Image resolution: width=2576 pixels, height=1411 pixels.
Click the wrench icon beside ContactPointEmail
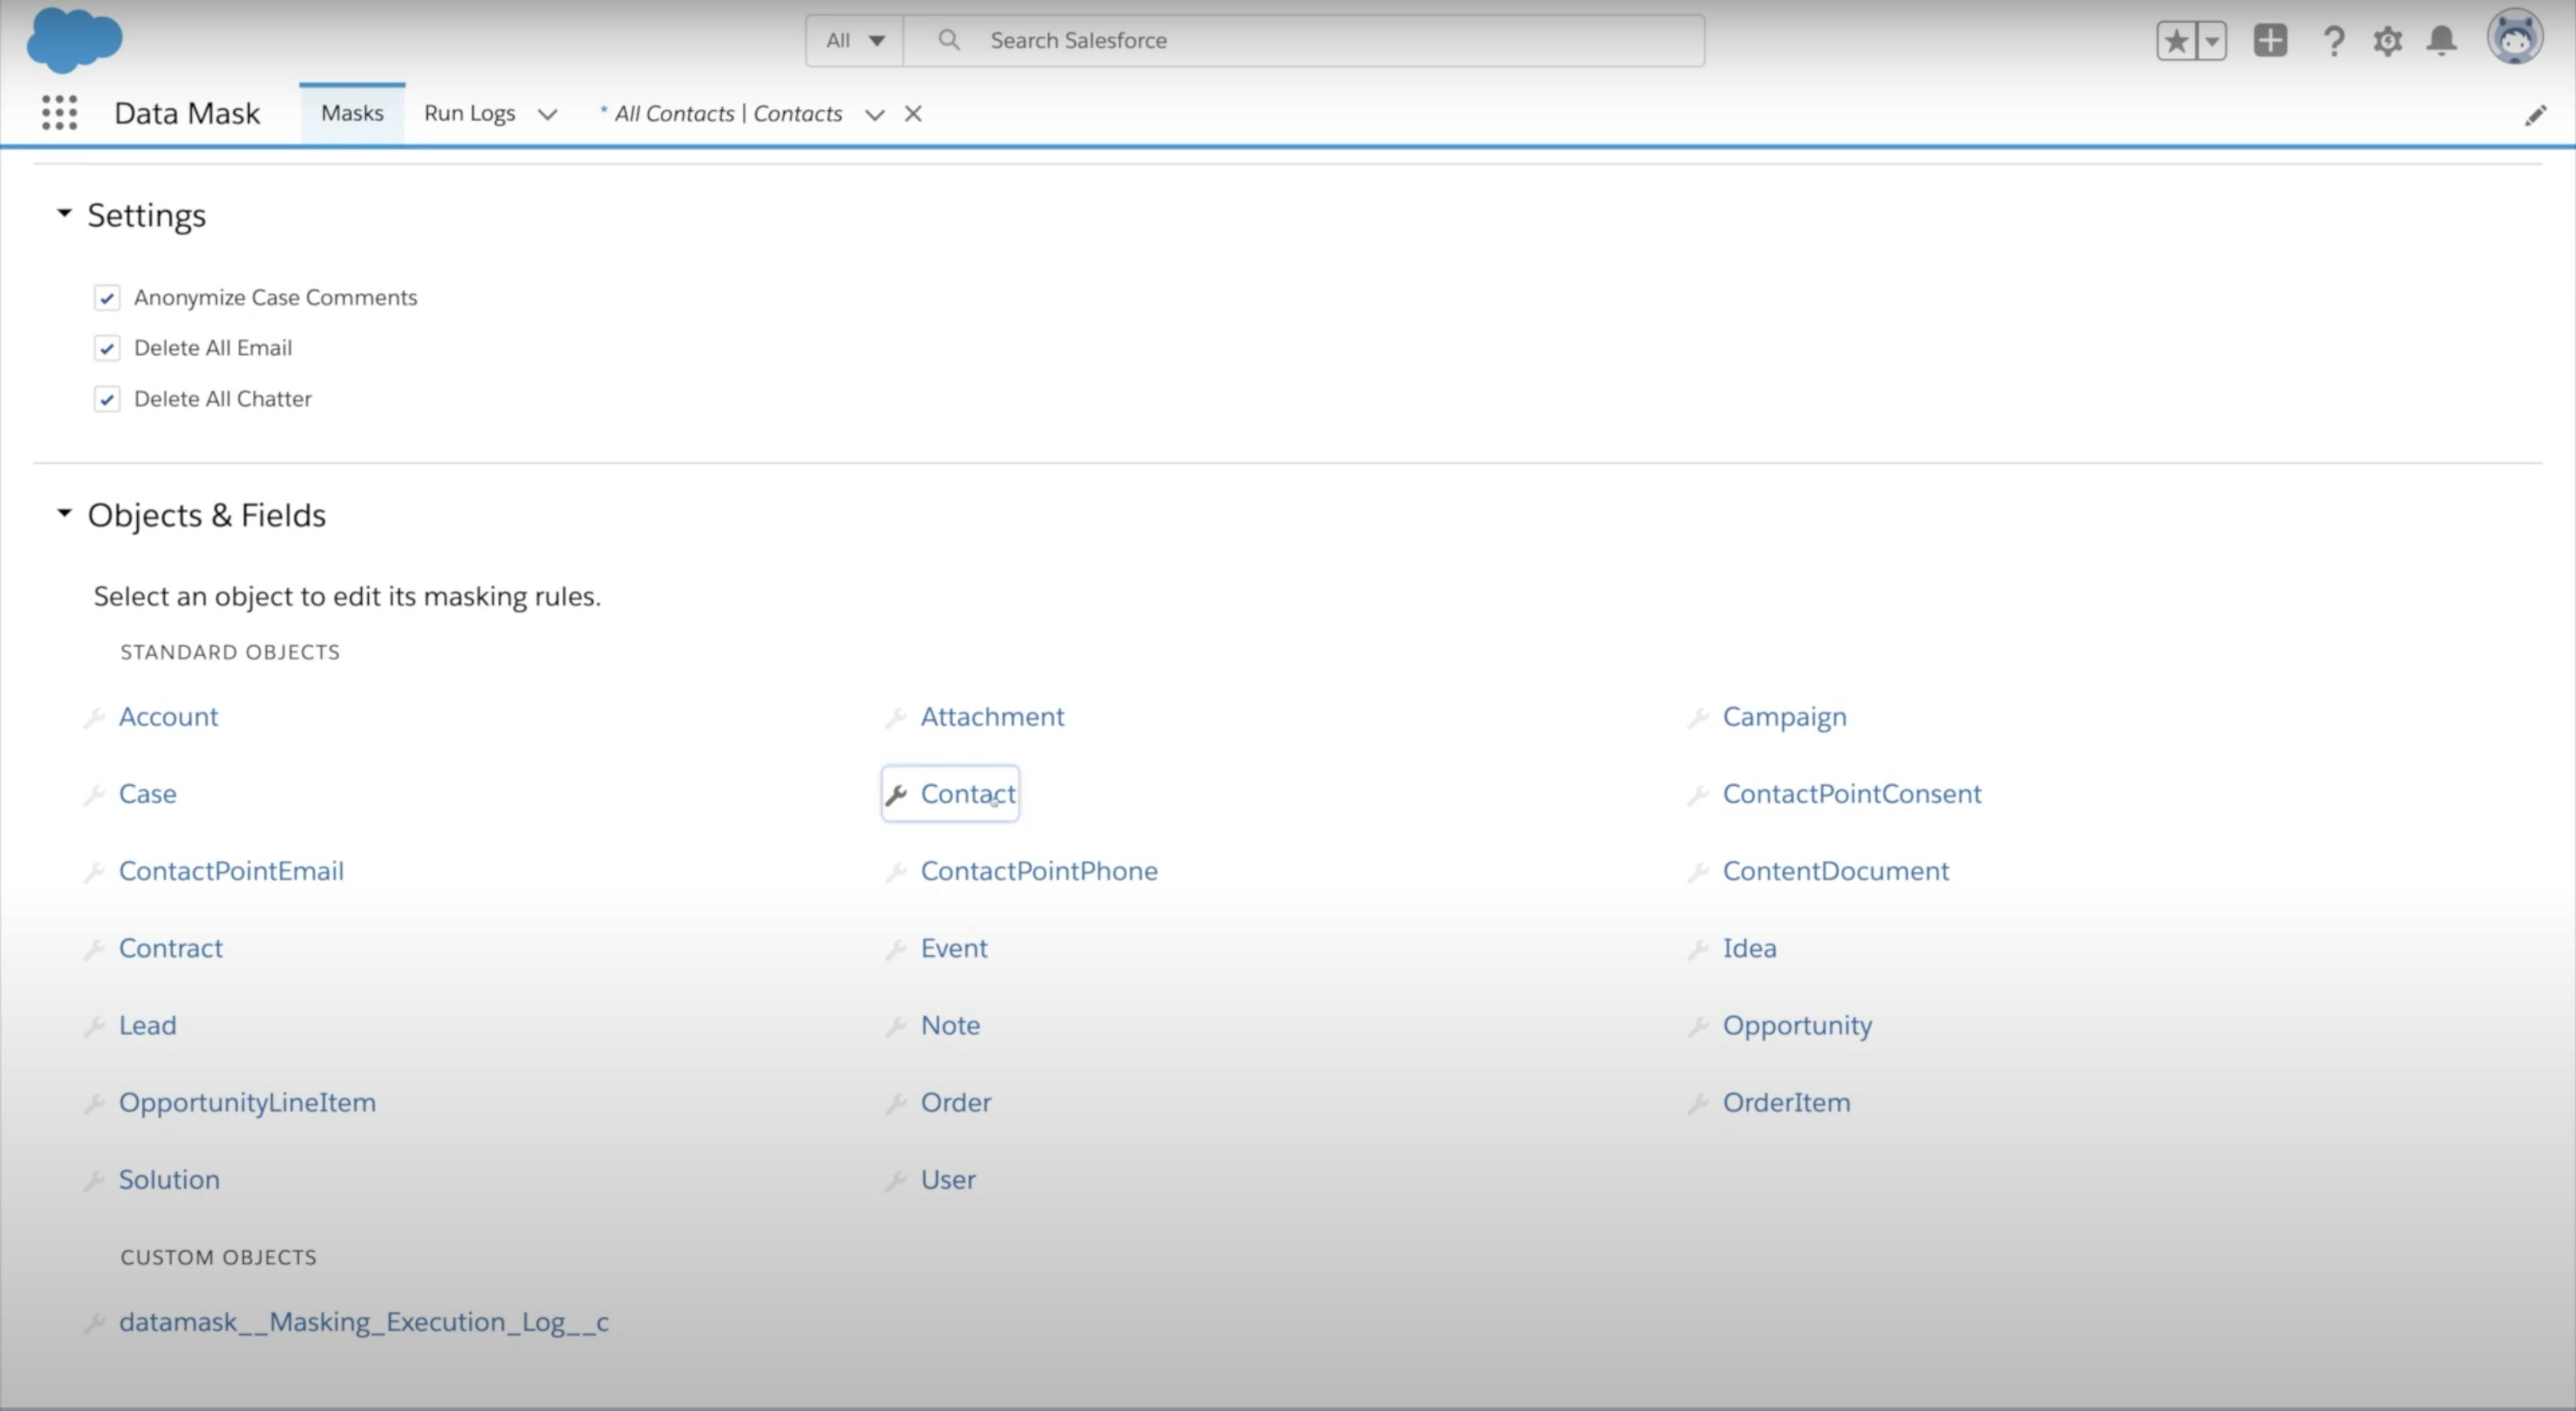click(95, 871)
